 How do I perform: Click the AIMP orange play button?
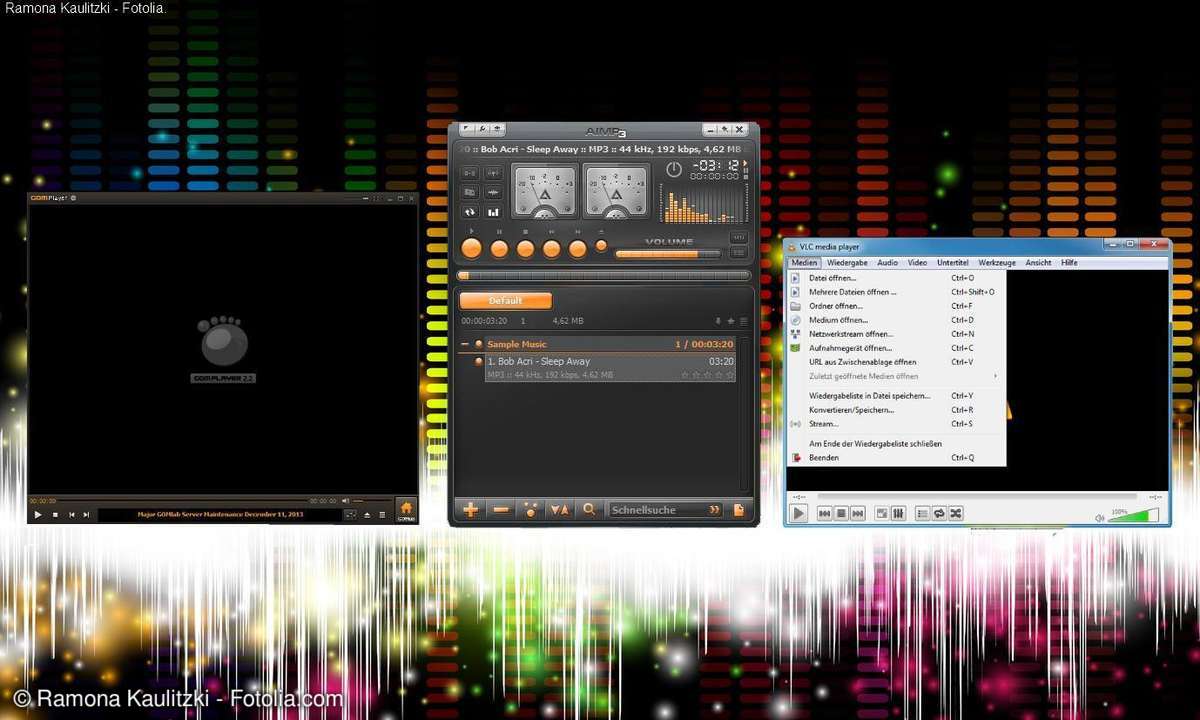(471, 248)
